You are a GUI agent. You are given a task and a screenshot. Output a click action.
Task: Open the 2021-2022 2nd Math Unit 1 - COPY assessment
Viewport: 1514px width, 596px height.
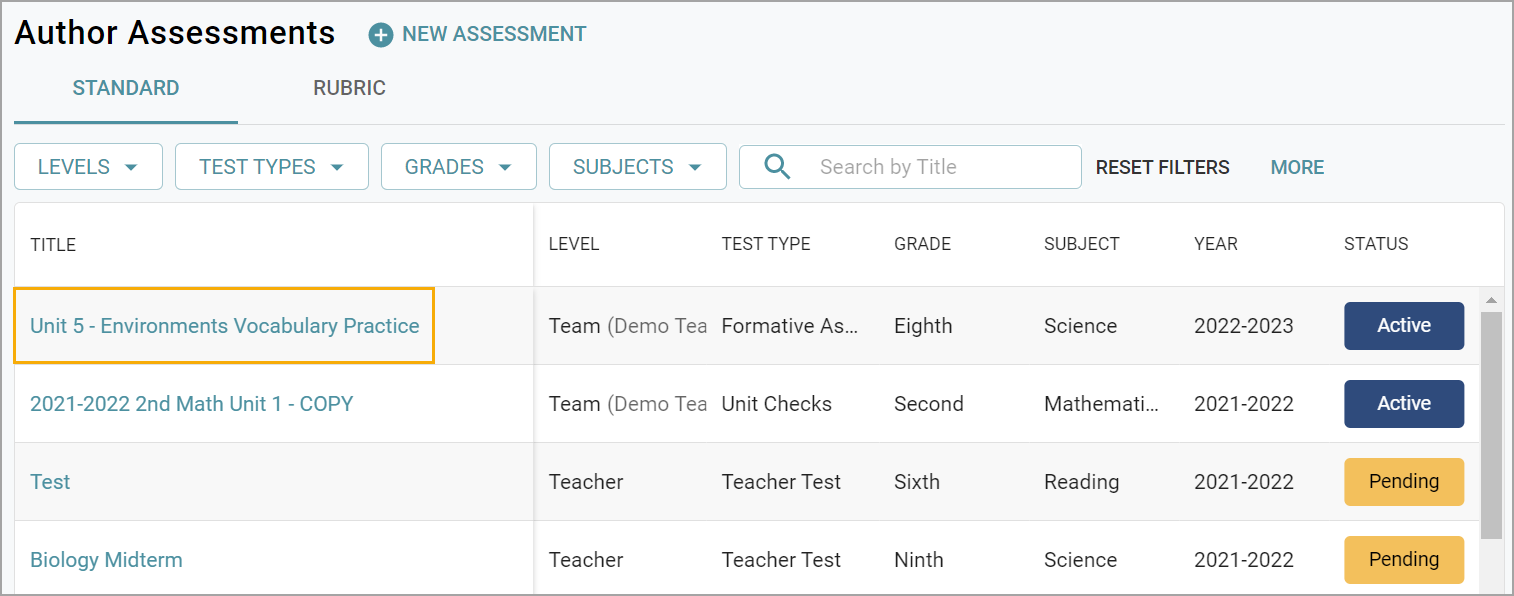point(192,404)
